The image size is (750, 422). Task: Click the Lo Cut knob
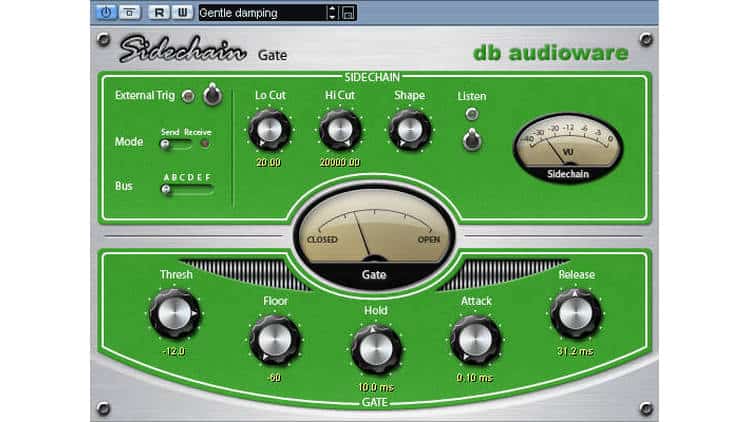coord(270,130)
